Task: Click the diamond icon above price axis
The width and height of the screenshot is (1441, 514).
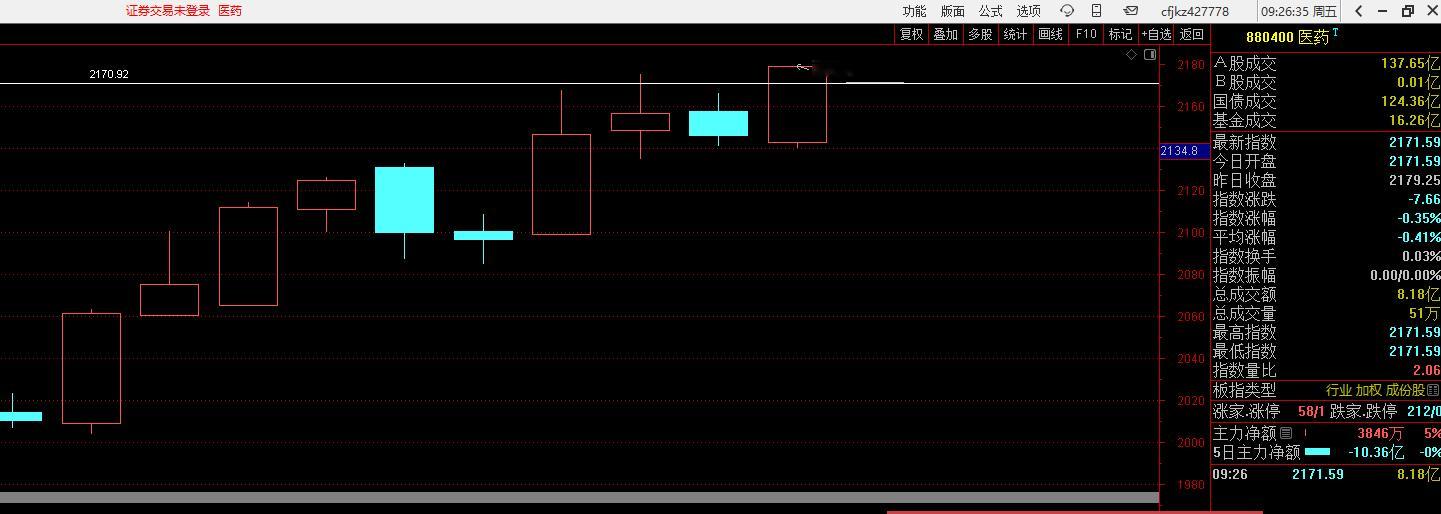Action: click(1132, 55)
